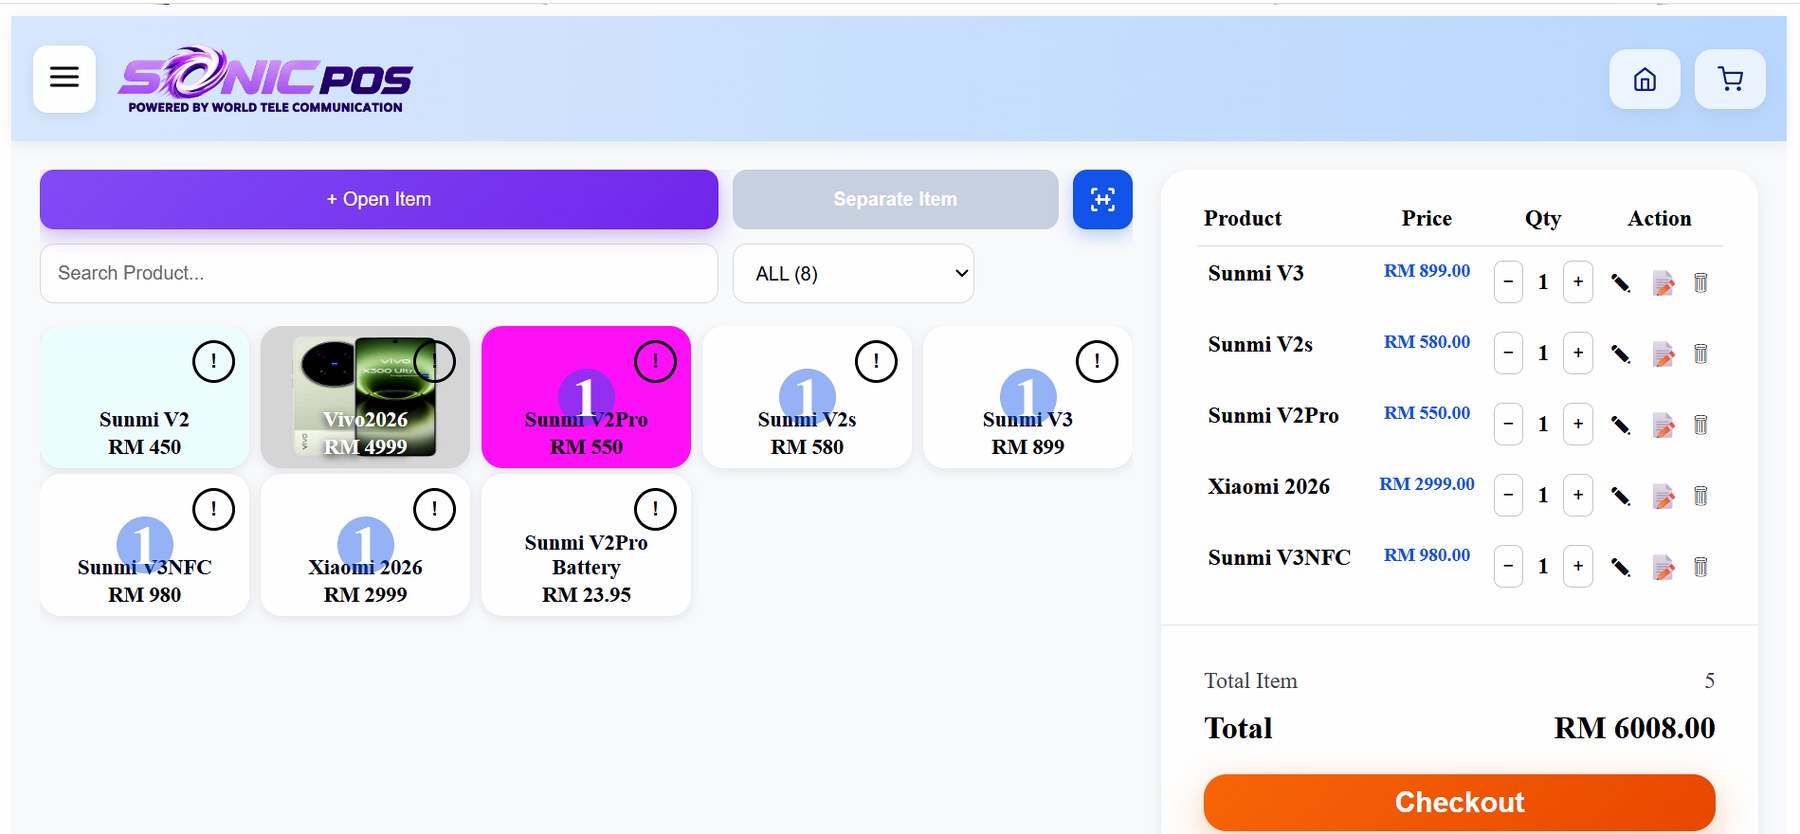Click the Sunmi V2s RM 580 card
The image size is (1800, 834).
click(x=807, y=397)
